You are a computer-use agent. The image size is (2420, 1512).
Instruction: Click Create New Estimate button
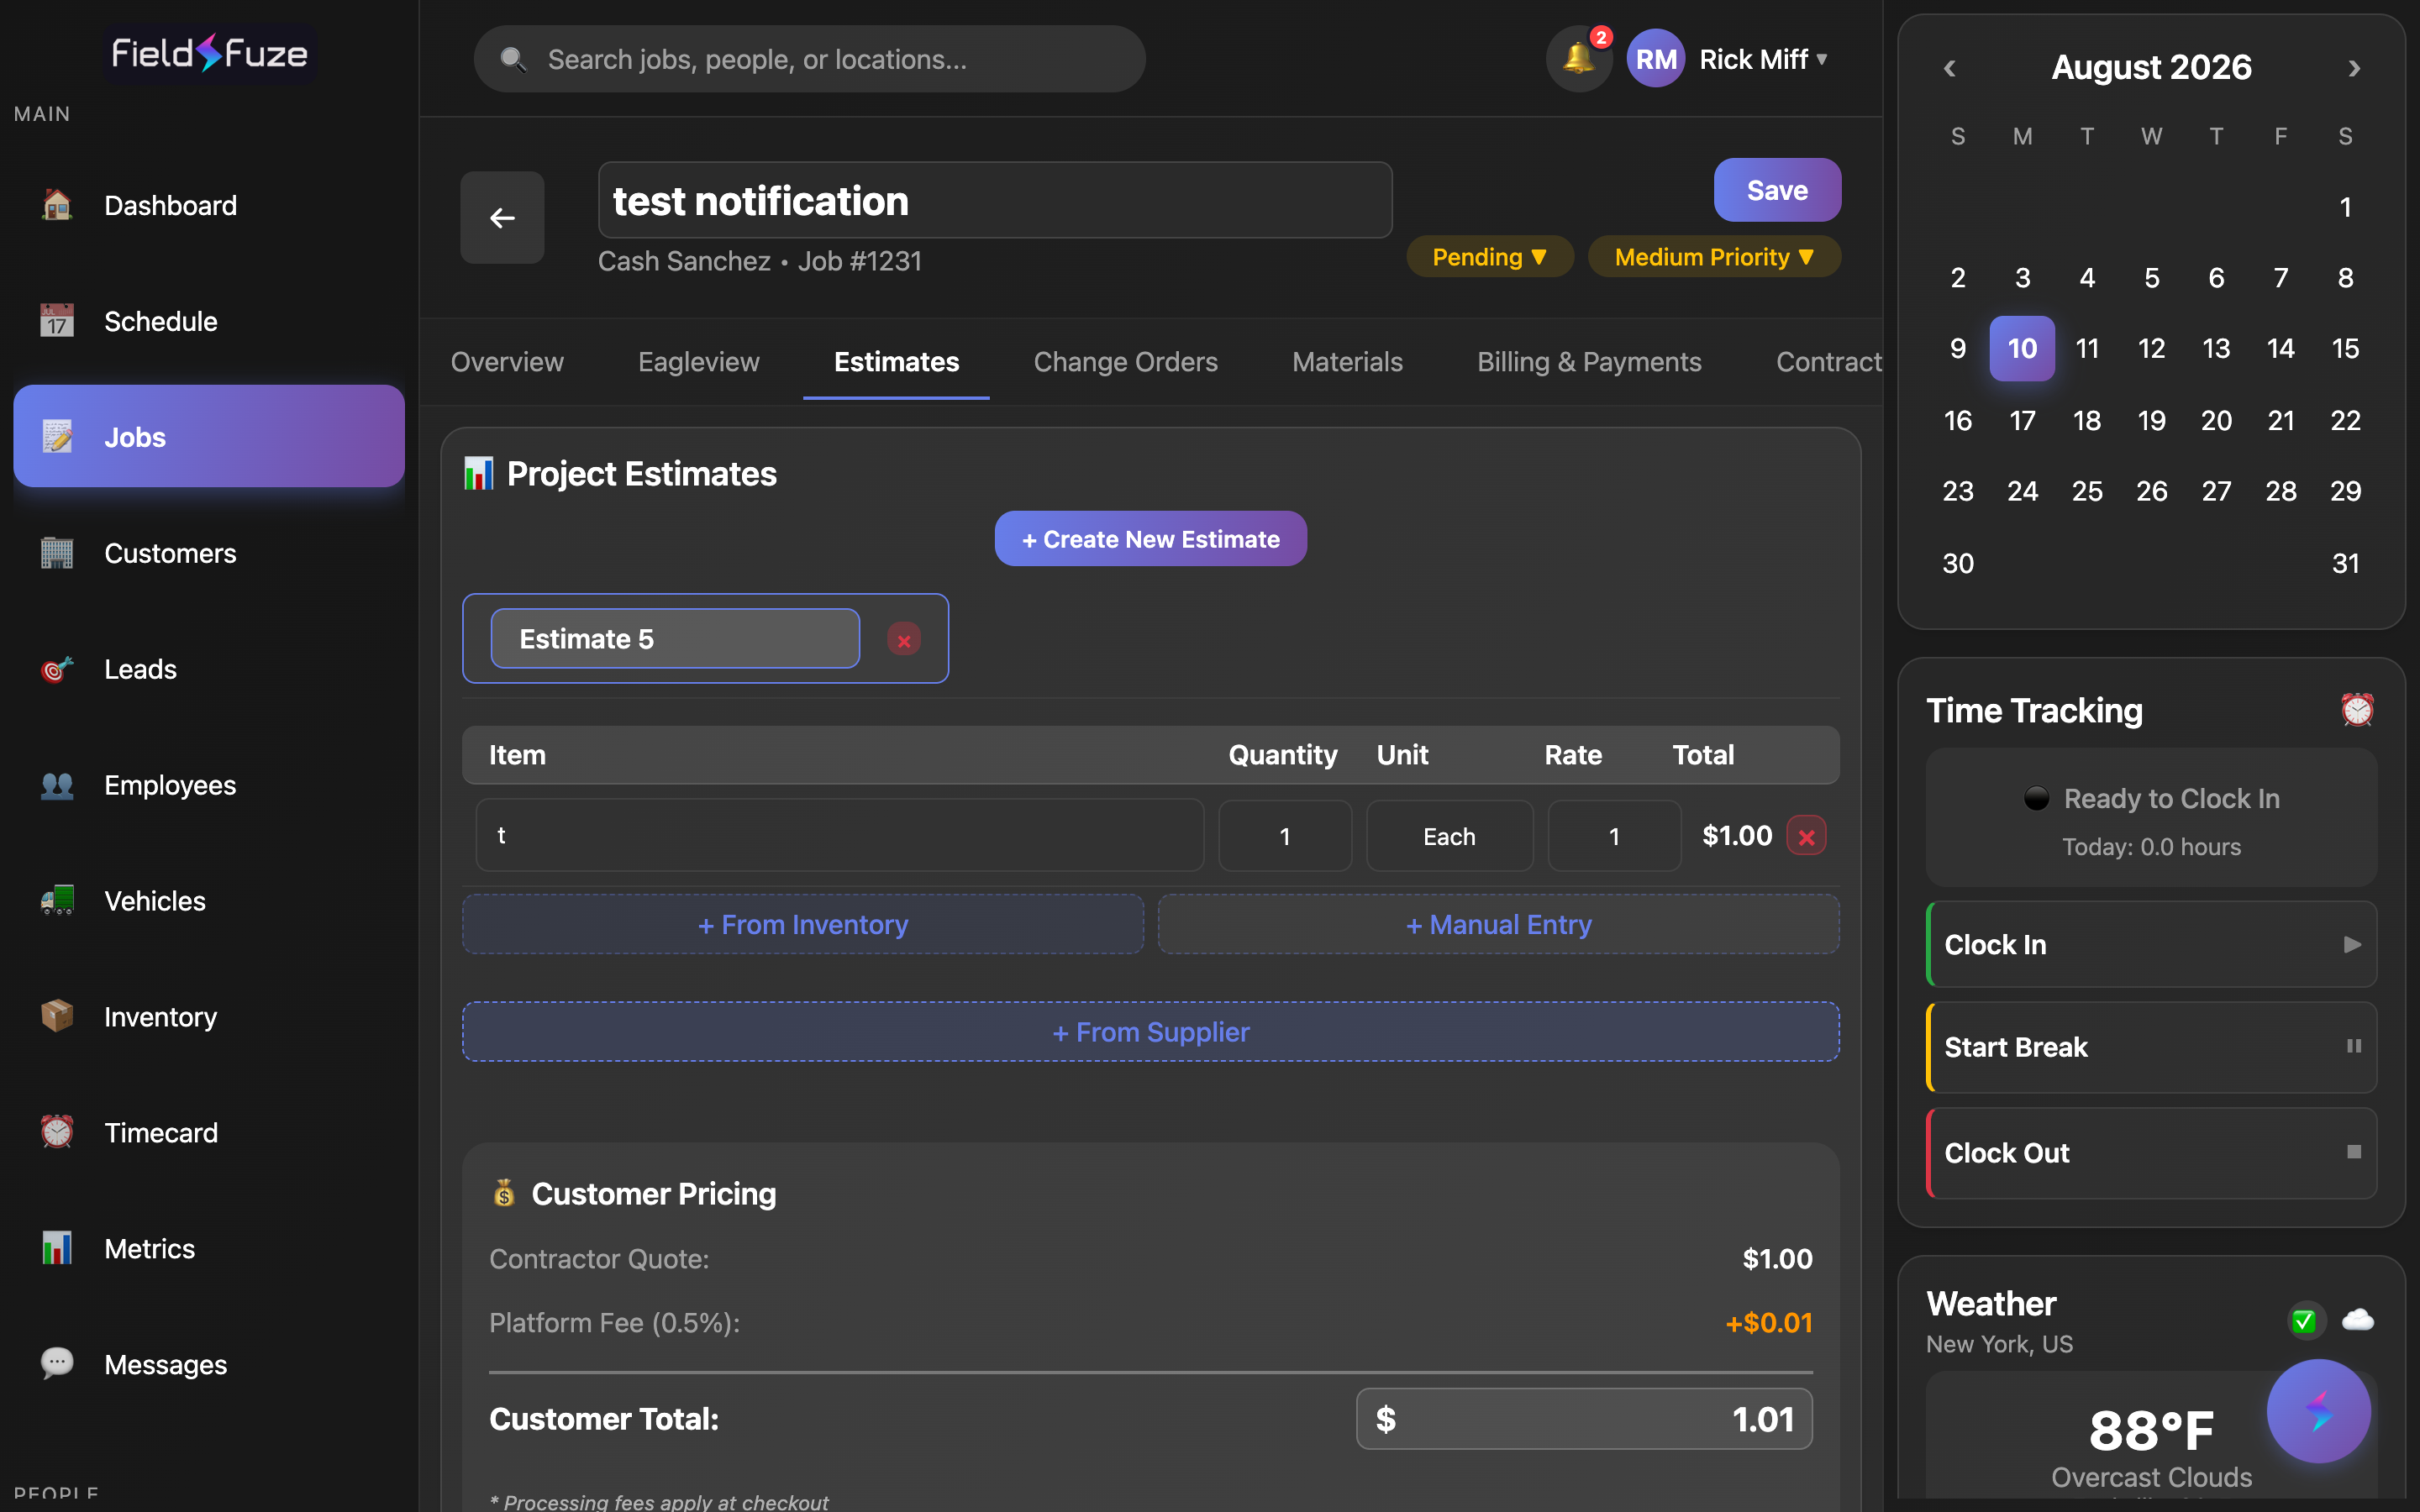1150,539
